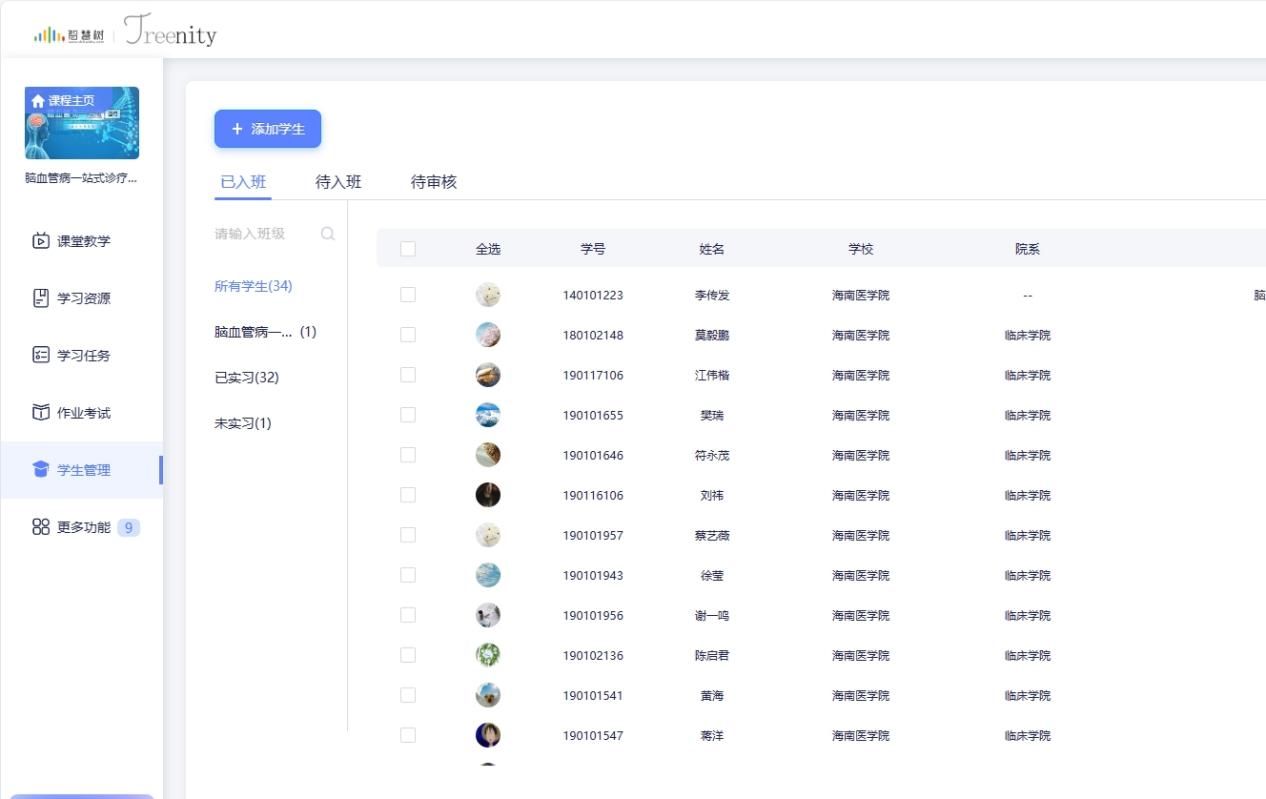
Task: Click the Treenity logo in header
Action: click(x=170, y=31)
